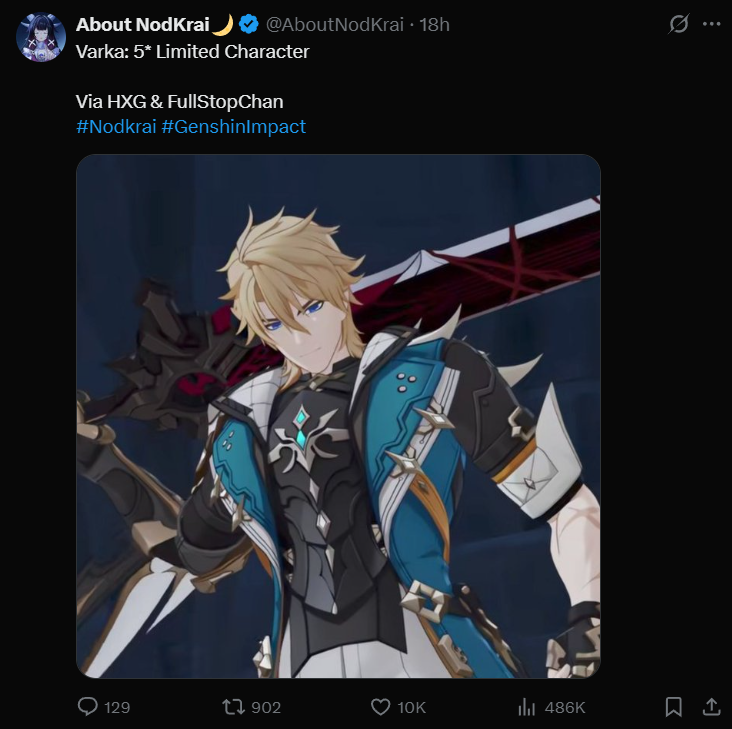Click the blue verified badge
The image size is (732, 729).
pyautogui.click(x=249, y=24)
